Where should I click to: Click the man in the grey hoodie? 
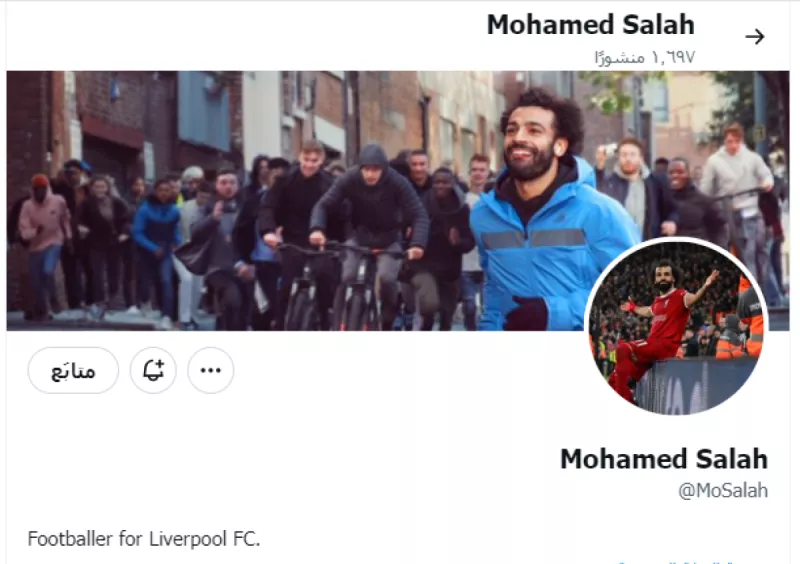[738, 172]
